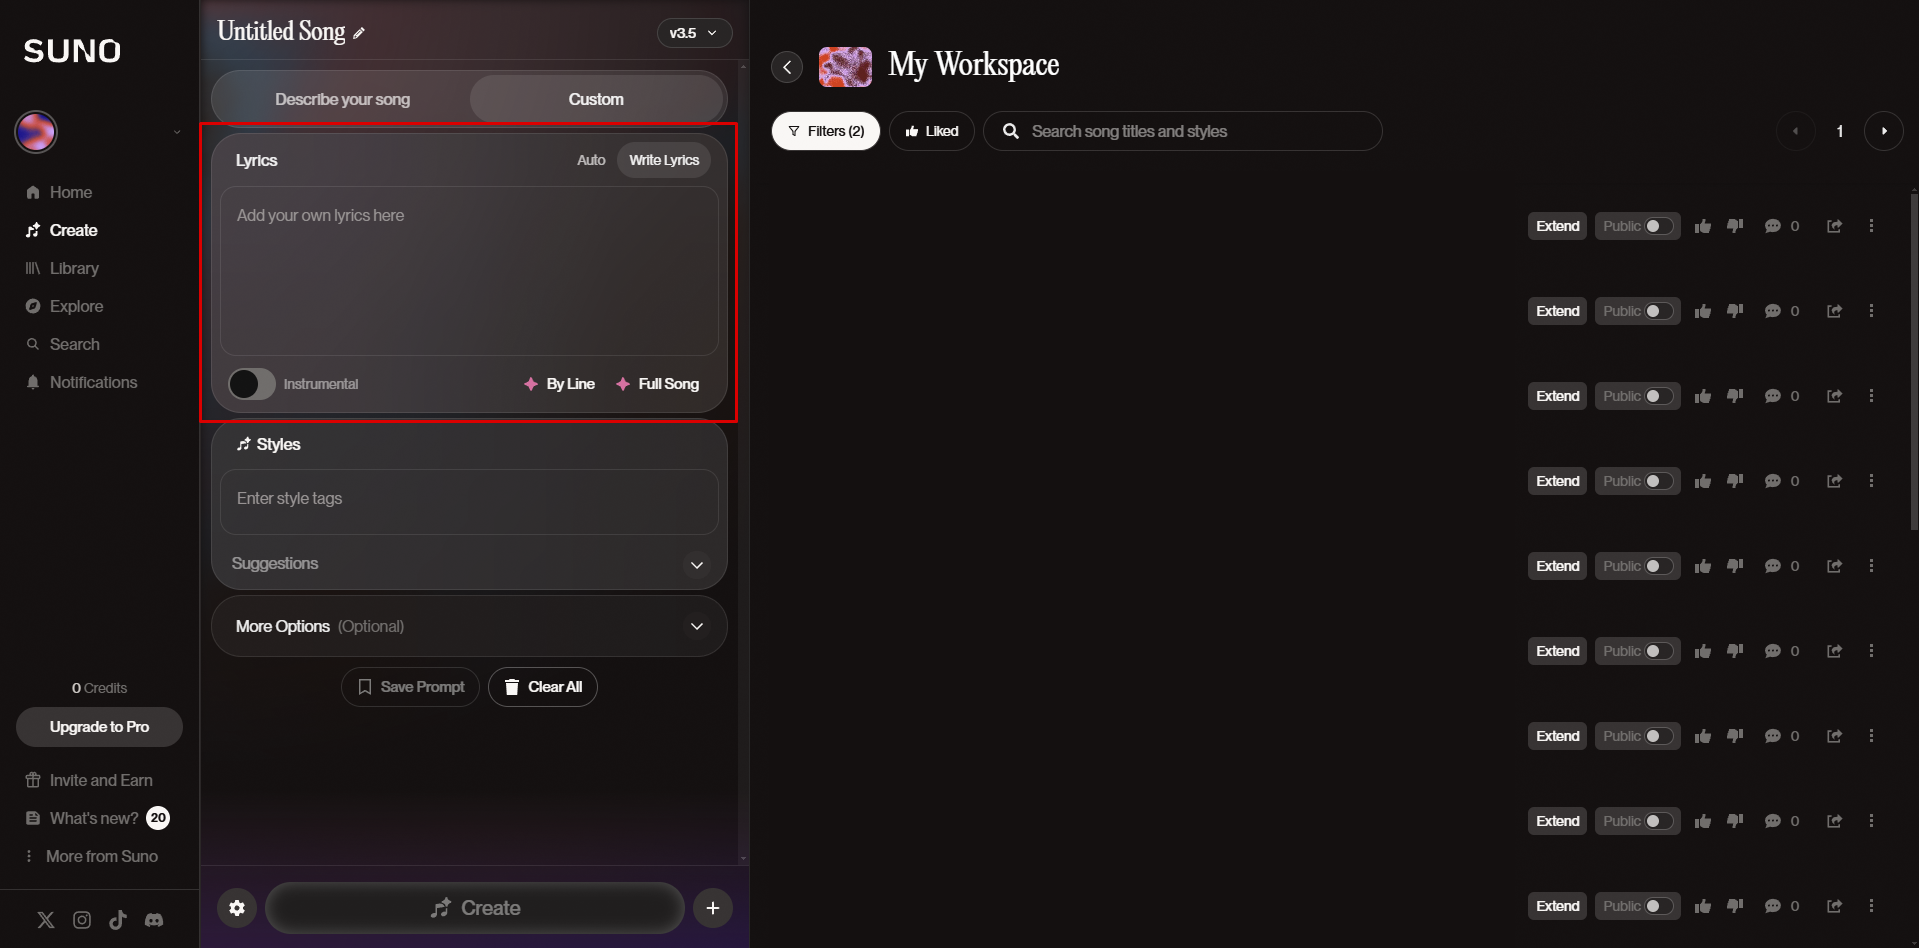This screenshot has width=1919, height=948.
Task: Share the first song in the workspace
Action: (x=1834, y=226)
